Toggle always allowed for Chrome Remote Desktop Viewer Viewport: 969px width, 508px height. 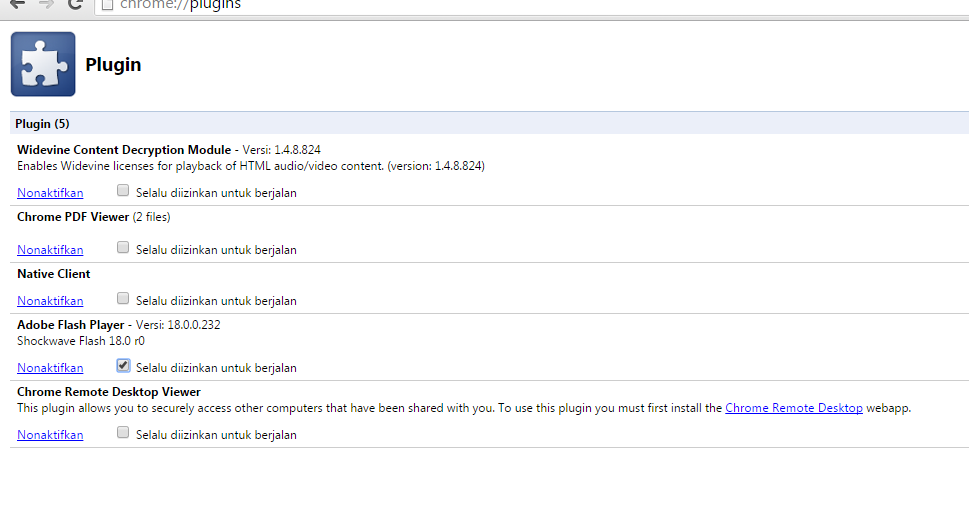[x=123, y=432]
